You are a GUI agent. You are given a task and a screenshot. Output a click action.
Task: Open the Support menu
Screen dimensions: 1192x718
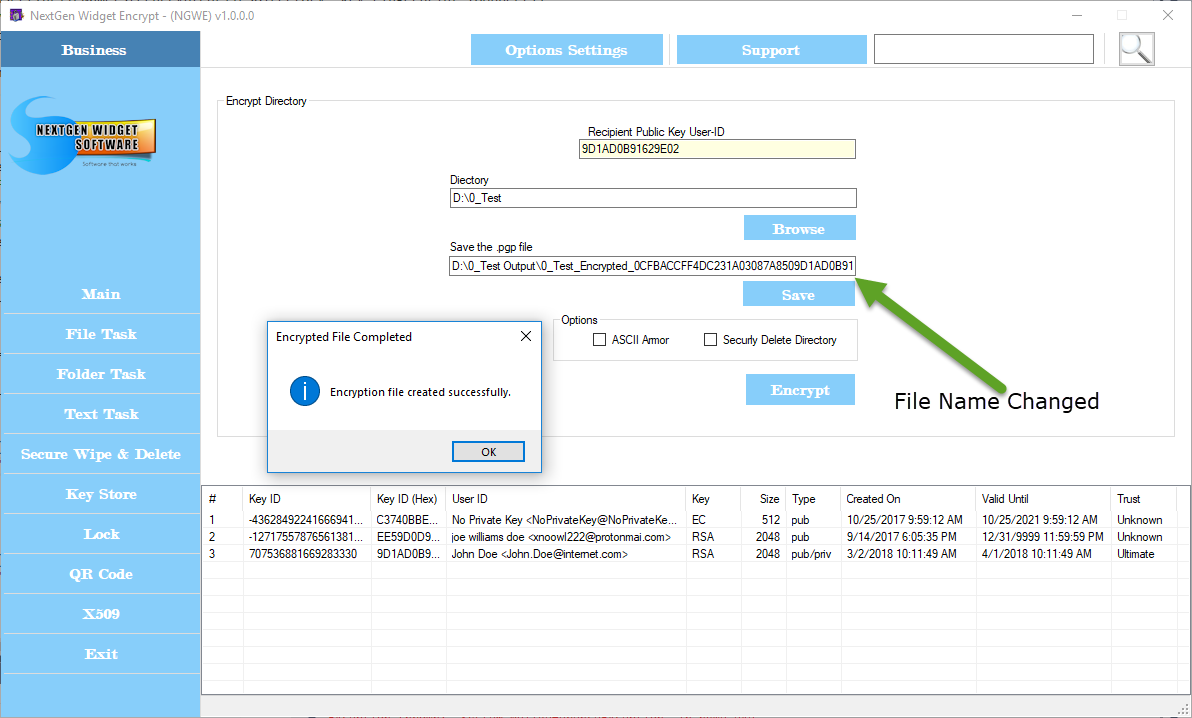point(771,50)
